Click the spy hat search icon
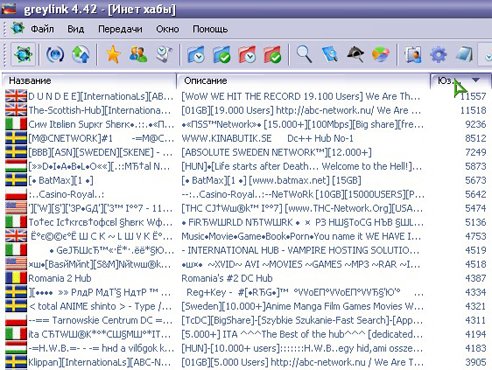492x370 pixels. [x=355, y=54]
